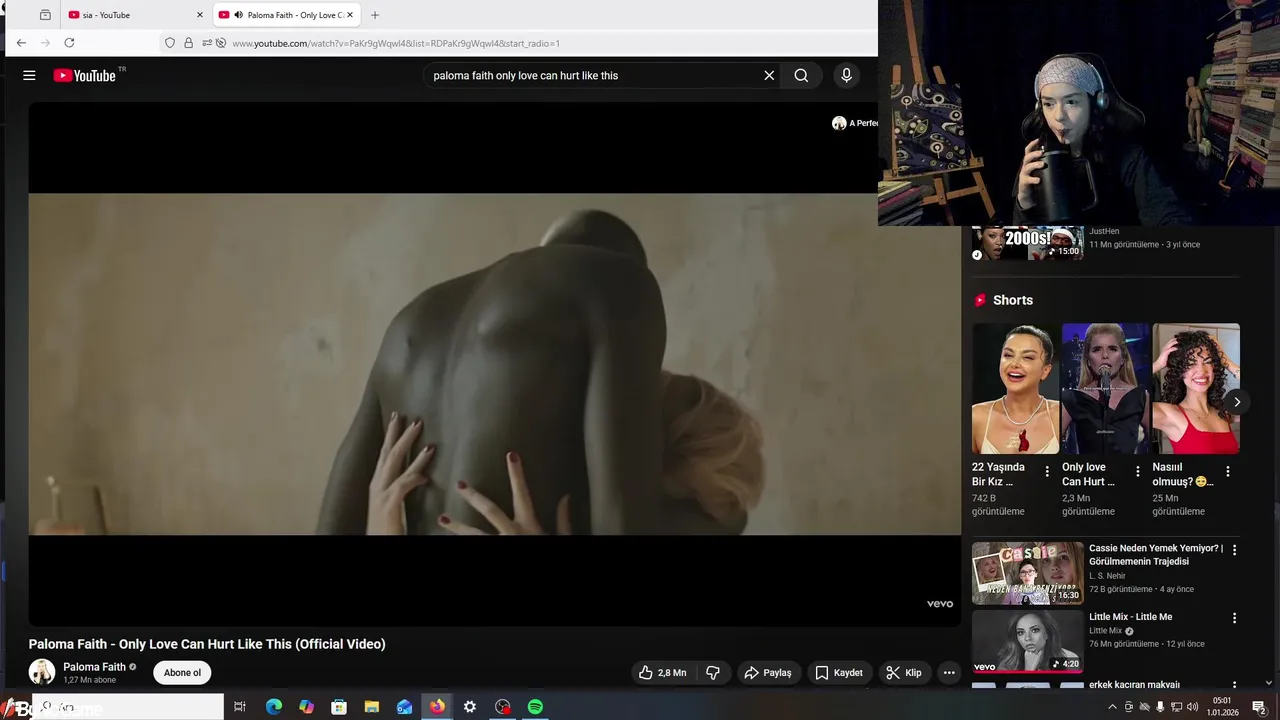The image size is (1280, 720).
Task: Open Copilot from the taskbar
Action: [x=306, y=707]
